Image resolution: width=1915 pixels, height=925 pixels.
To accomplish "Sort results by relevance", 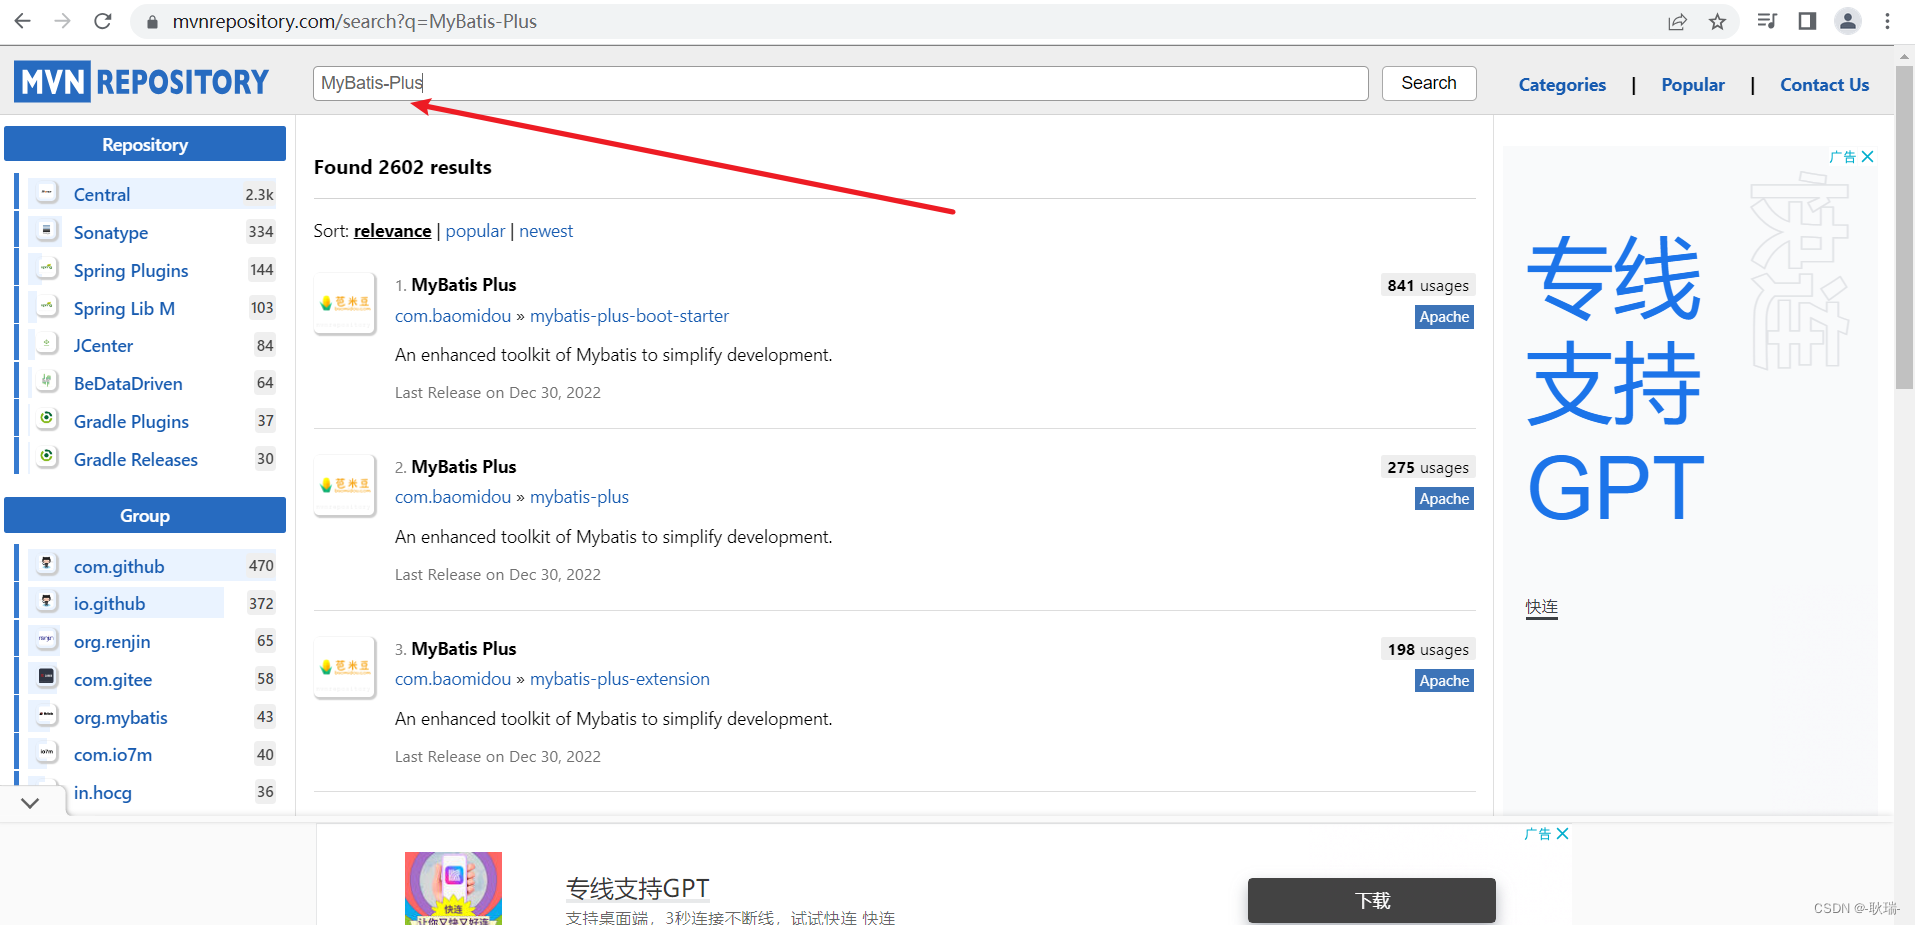I will click(392, 231).
